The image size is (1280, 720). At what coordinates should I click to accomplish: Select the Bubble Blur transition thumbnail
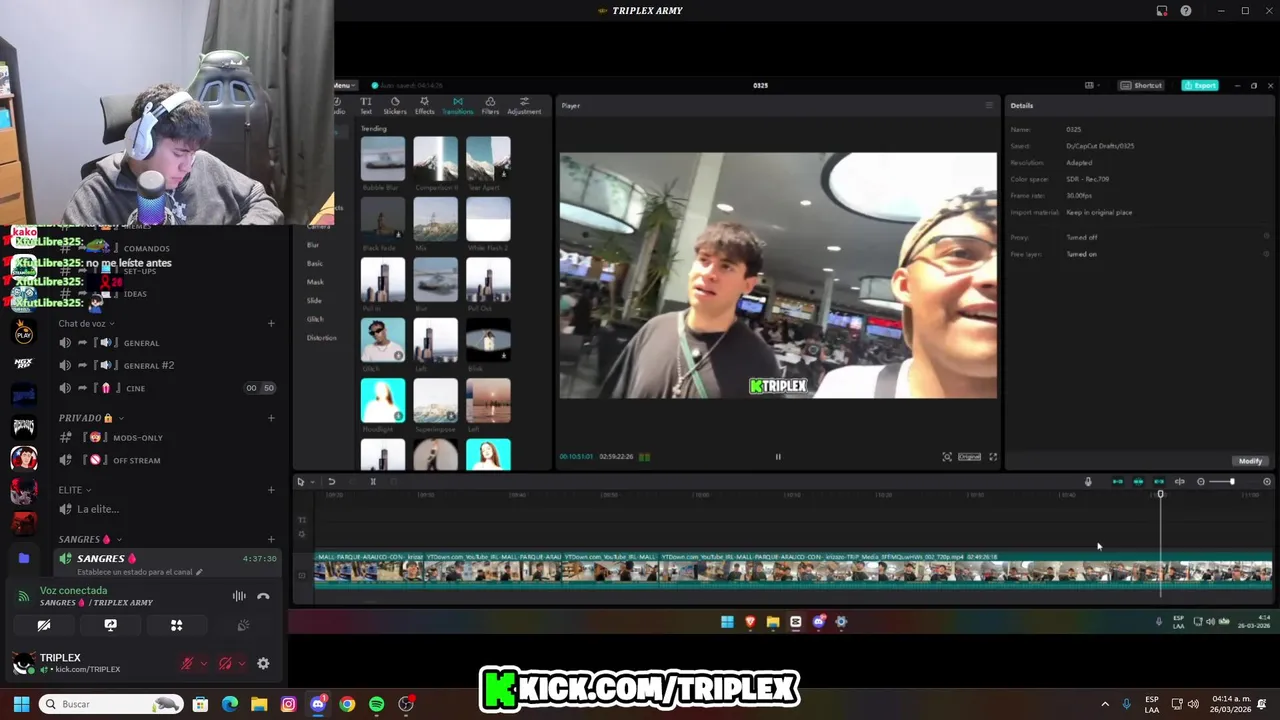[383, 159]
